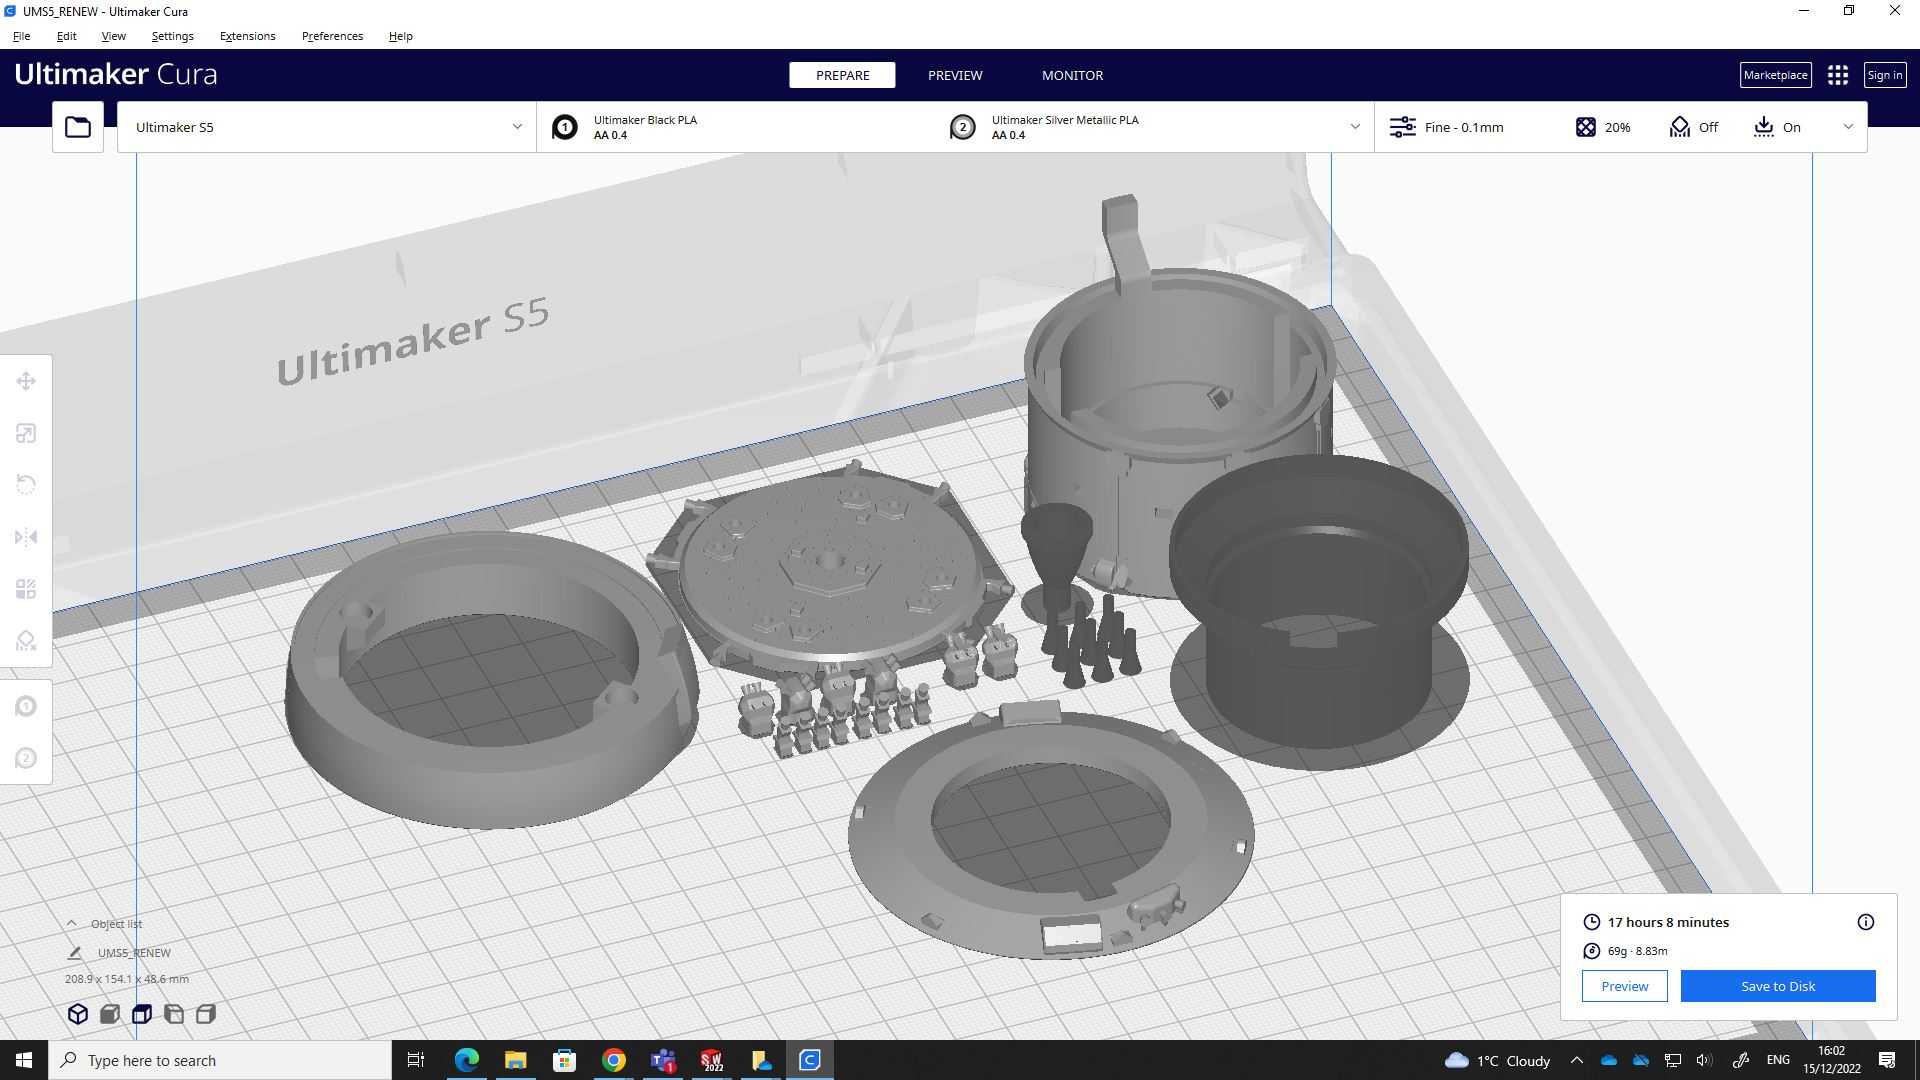Open the File menu
This screenshot has height=1080, width=1920.
pos(21,36)
